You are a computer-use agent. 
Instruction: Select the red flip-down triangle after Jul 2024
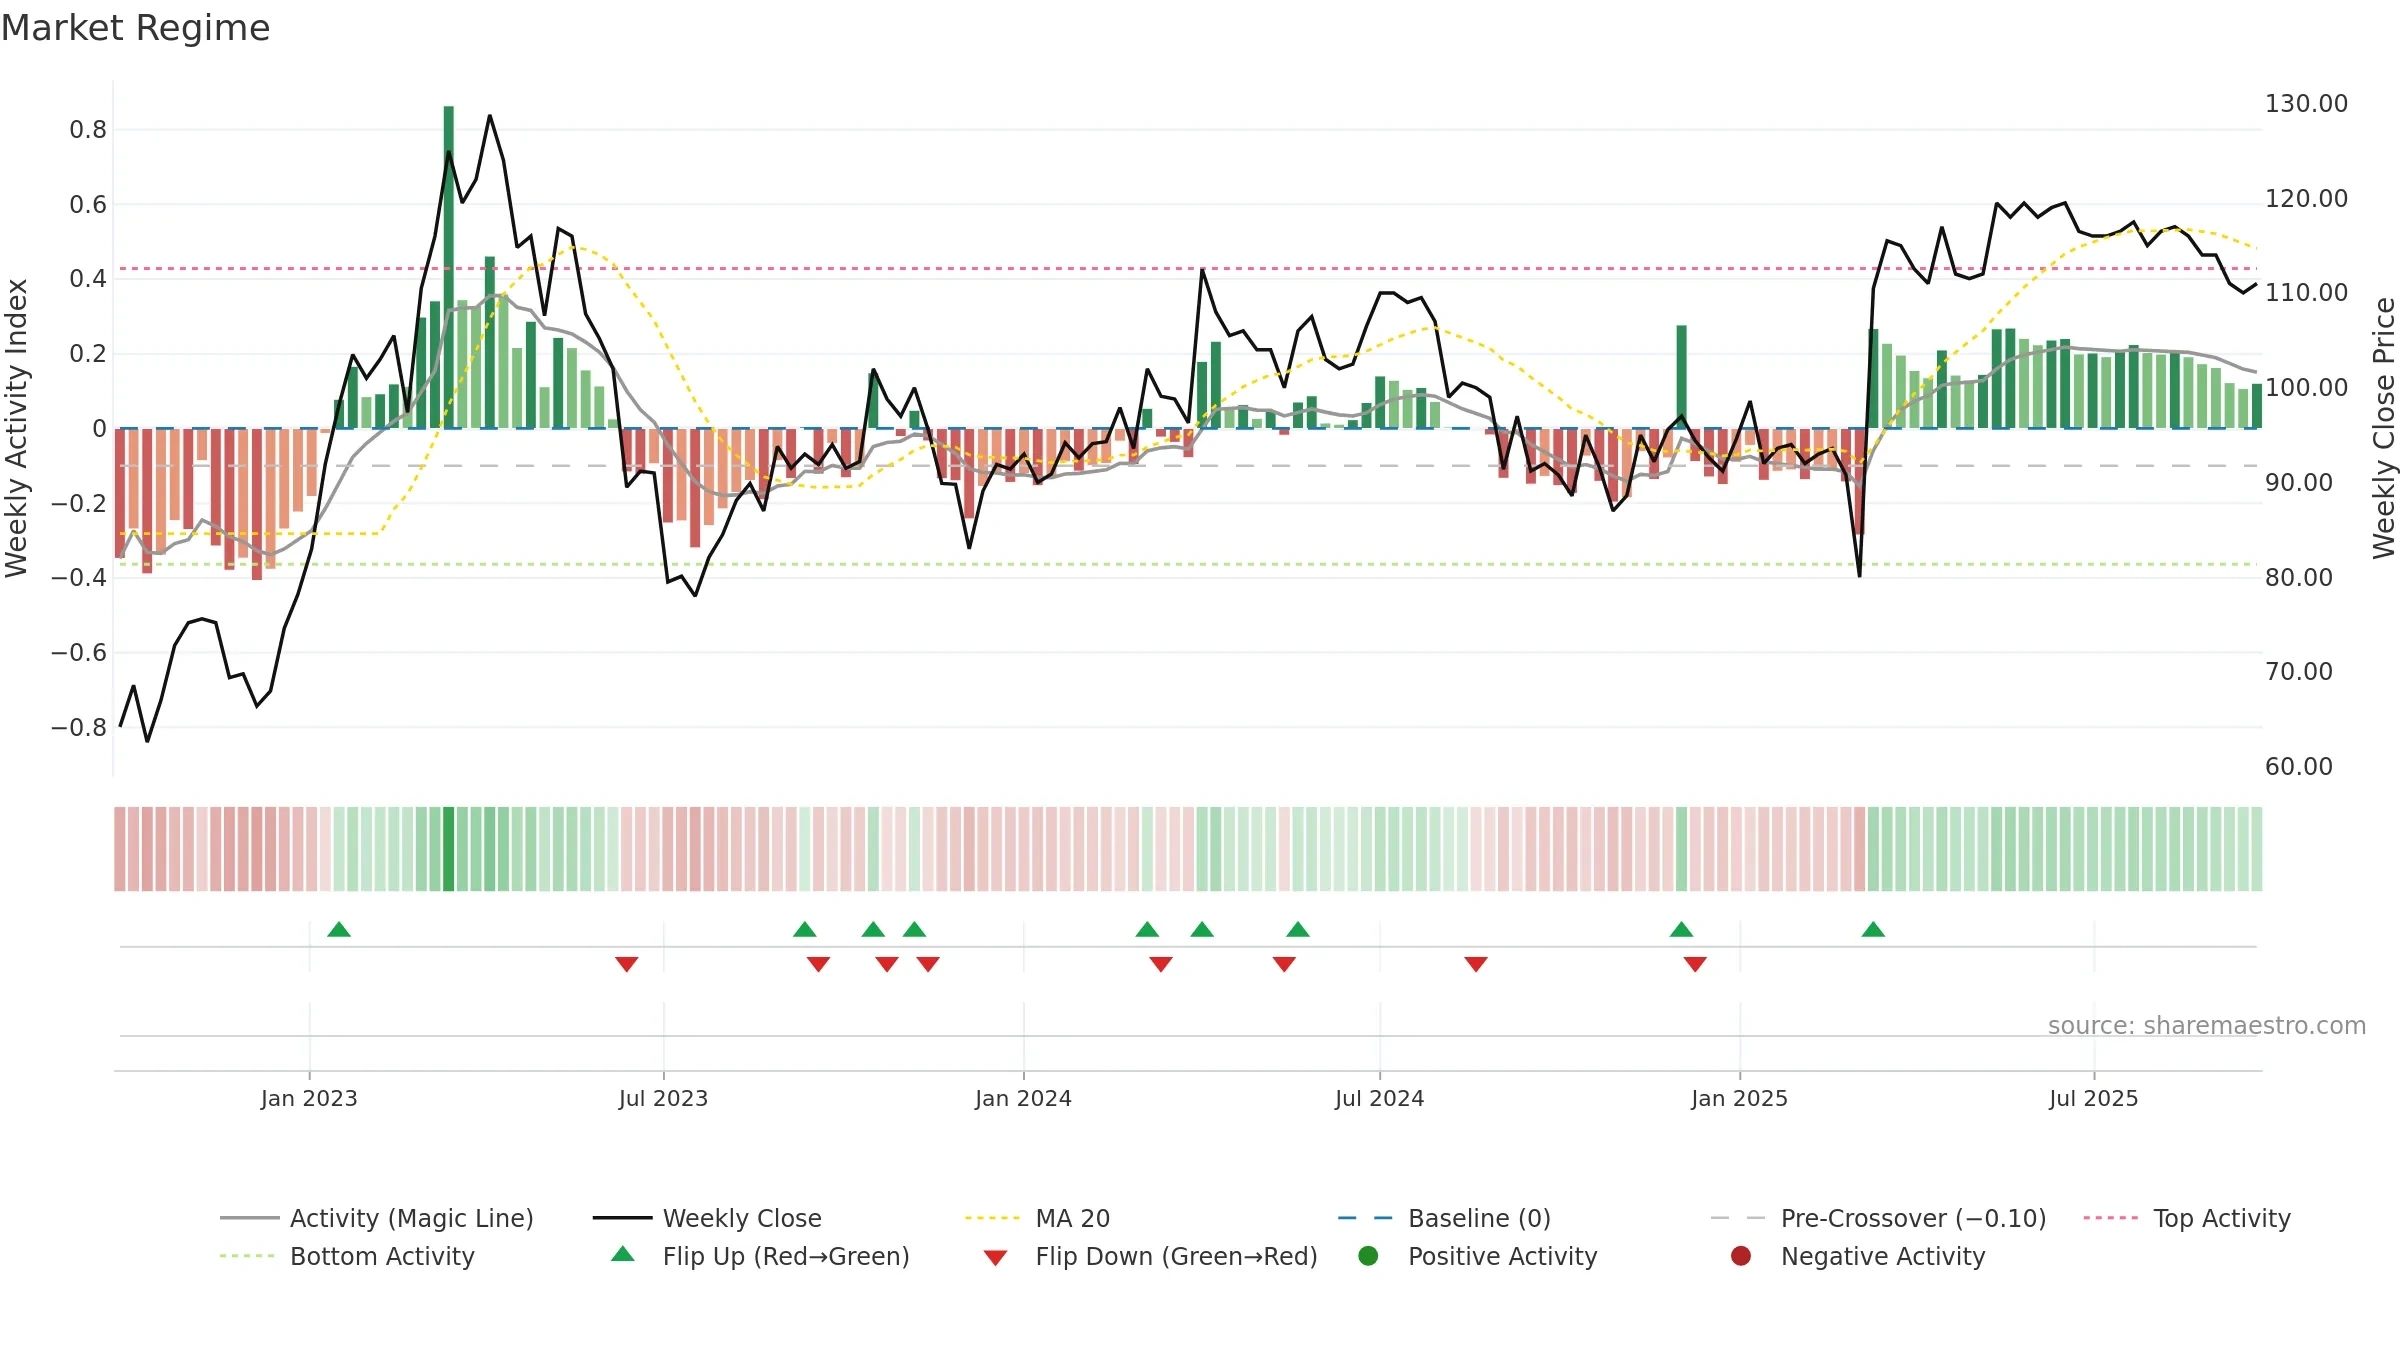click(1476, 964)
